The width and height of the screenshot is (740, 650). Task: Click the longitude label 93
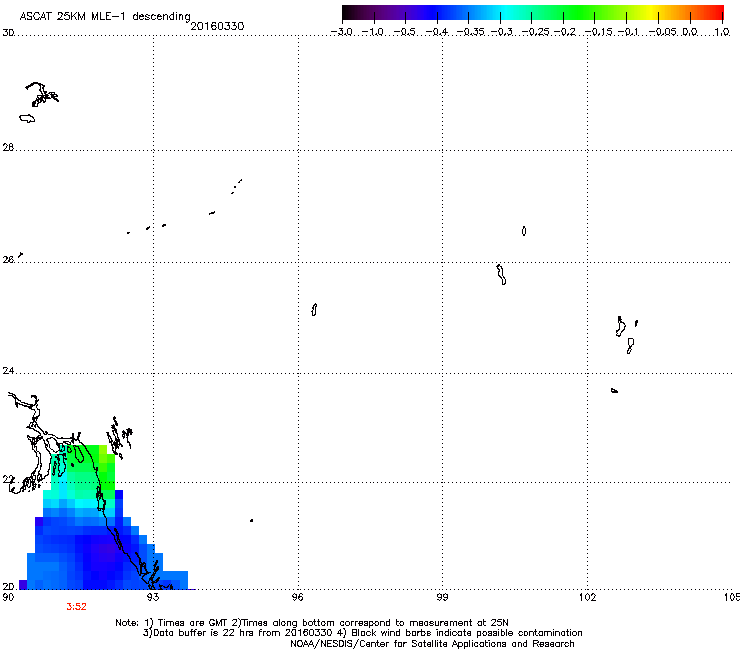coord(153,597)
